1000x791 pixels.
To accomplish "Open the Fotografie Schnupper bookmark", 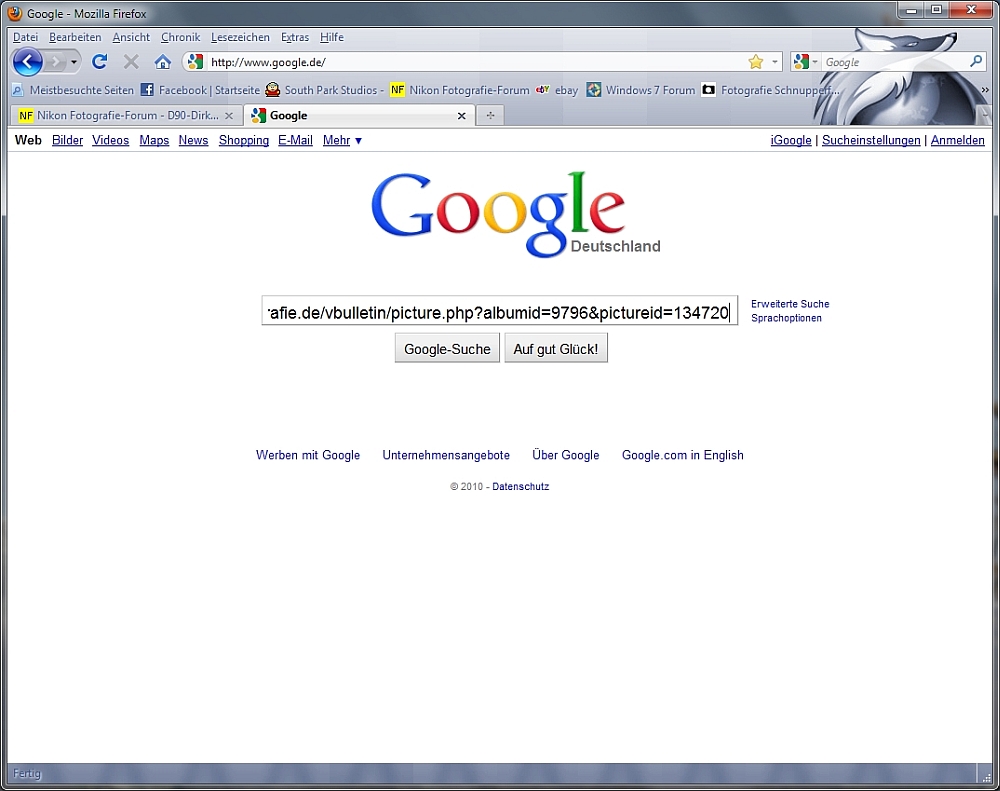I will click(x=771, y=90).
